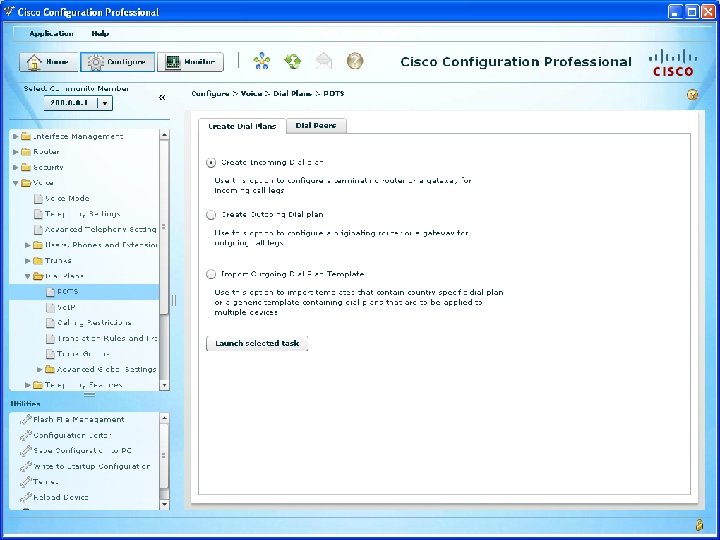Click the Configure toolbar button
This screenshot has height=540, width=720.
point(117,62)
